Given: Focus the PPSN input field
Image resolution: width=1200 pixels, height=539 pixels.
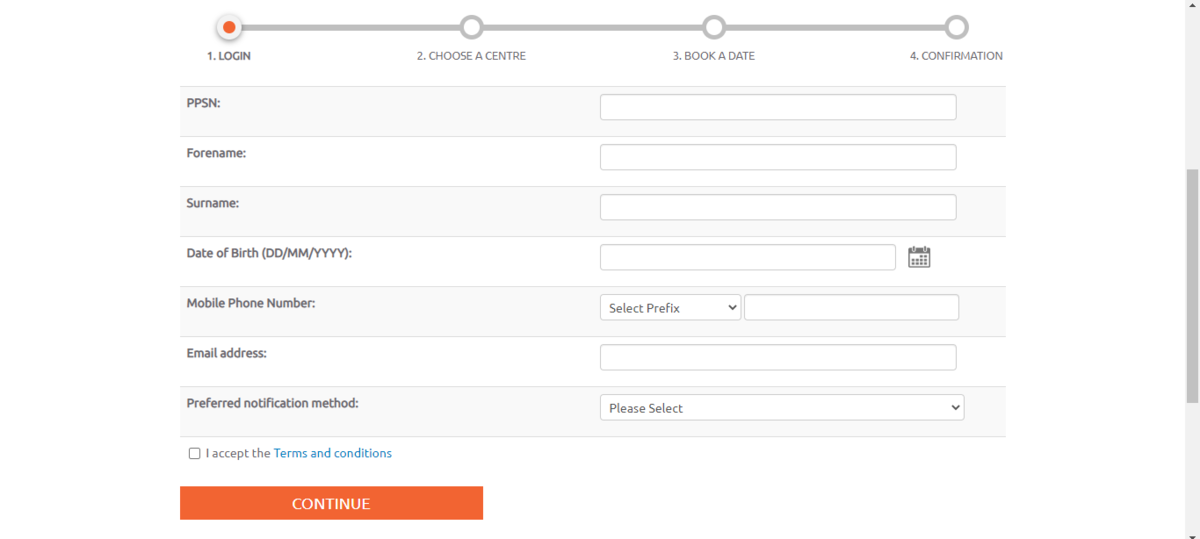Looking at the screenshot, I should [x=778, y=107].
